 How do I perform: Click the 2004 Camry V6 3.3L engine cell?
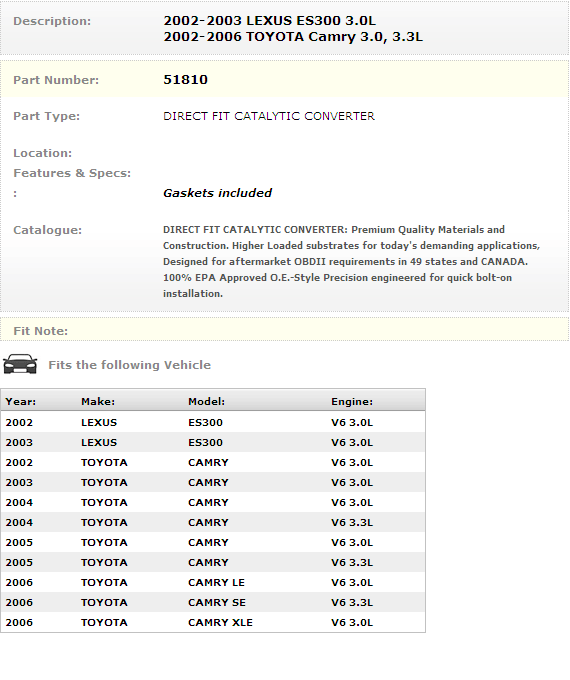pyautogui.click(x=352, y=523)
